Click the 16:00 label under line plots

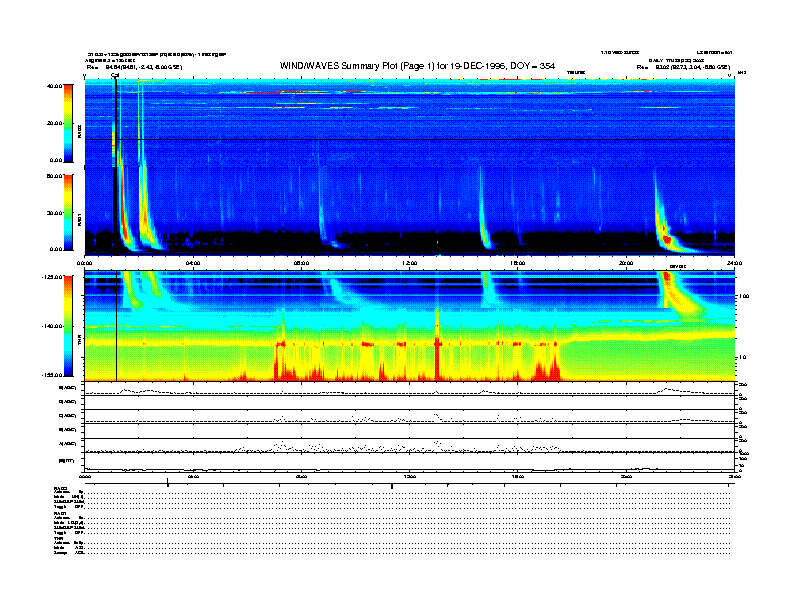(518, 476)
